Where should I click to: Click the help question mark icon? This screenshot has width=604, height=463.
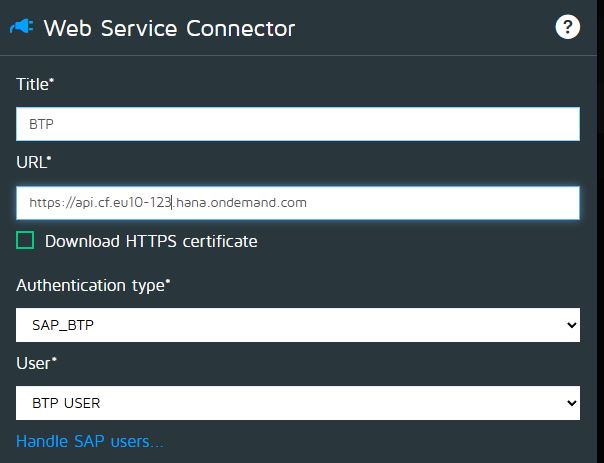[568, 27]
